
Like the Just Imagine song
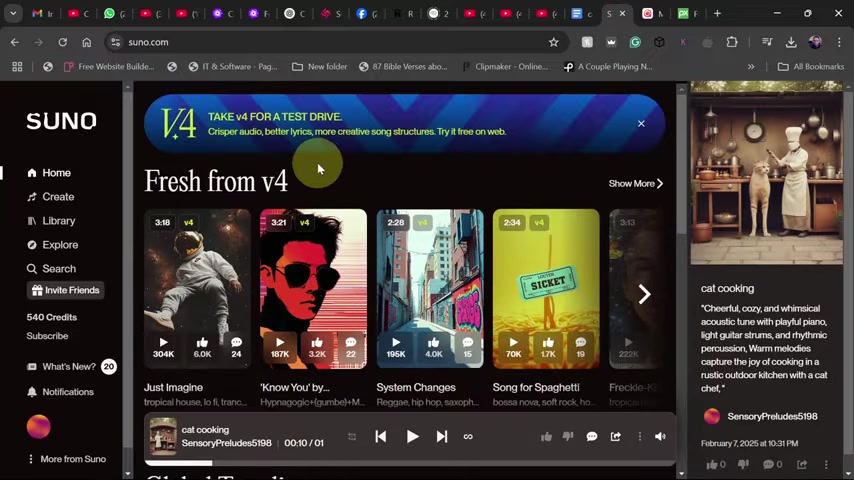point(202,347)
